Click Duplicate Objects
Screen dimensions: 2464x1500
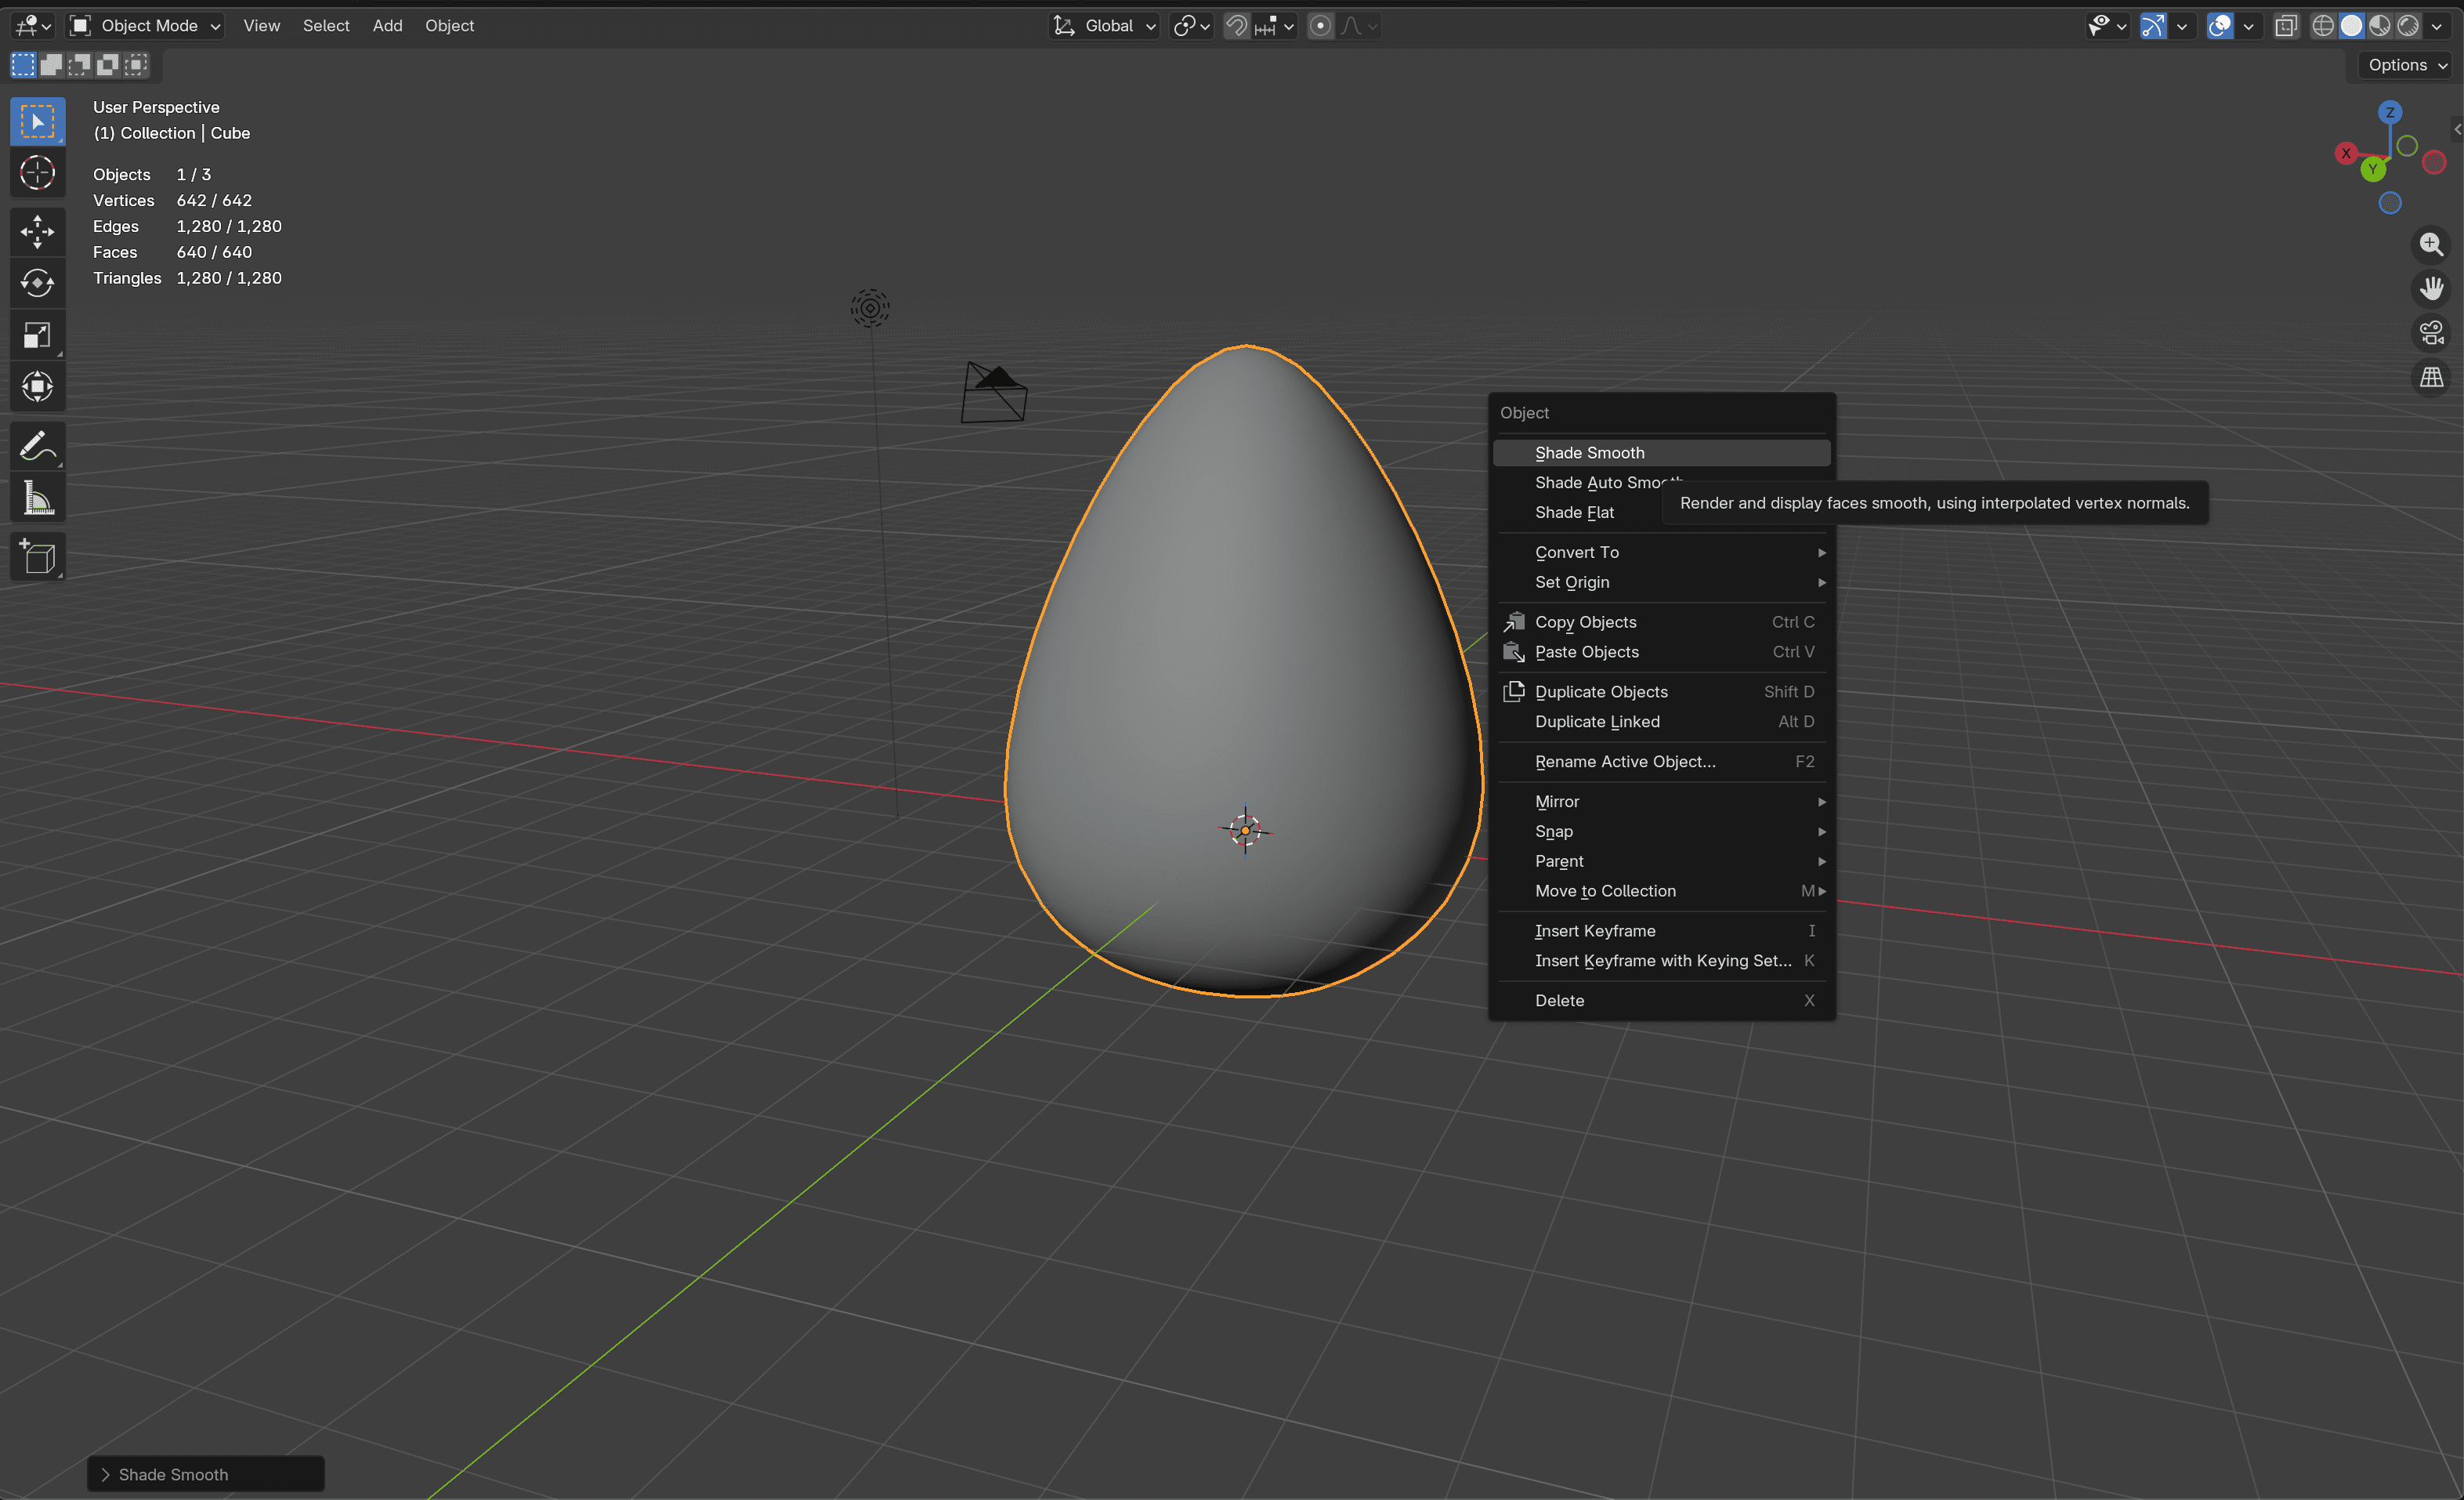tap(1661, 692)
